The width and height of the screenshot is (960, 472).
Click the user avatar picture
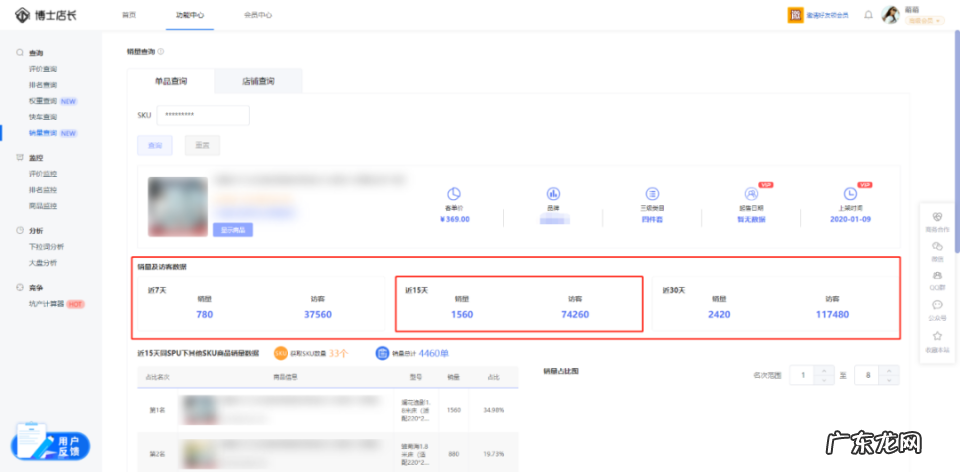(x=890, y=15)
